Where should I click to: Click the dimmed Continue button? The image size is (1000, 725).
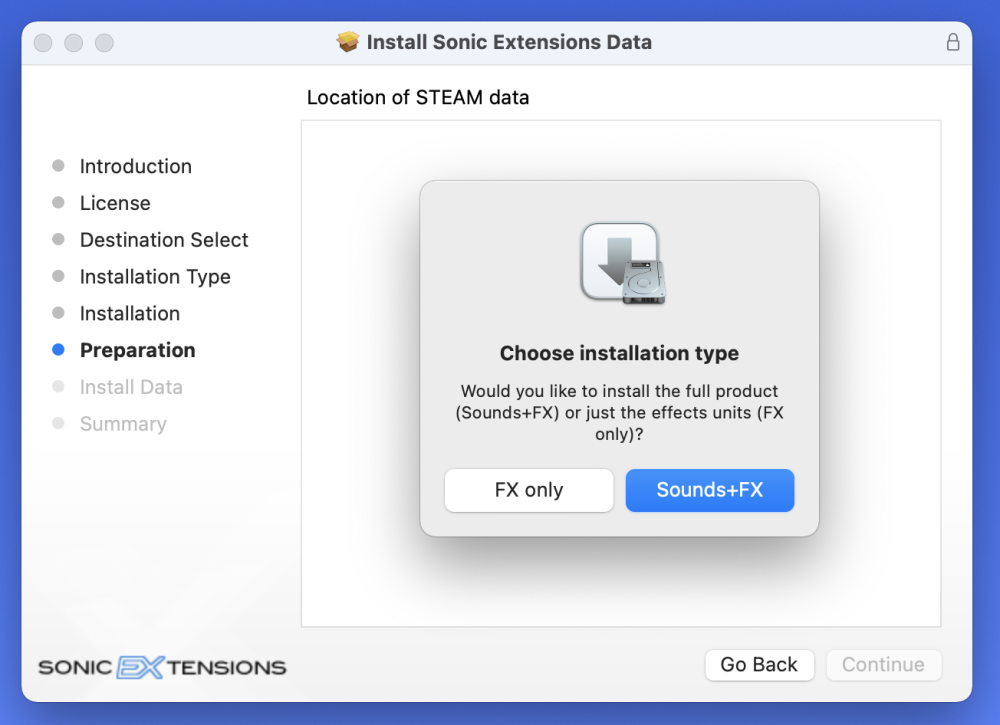883,665
